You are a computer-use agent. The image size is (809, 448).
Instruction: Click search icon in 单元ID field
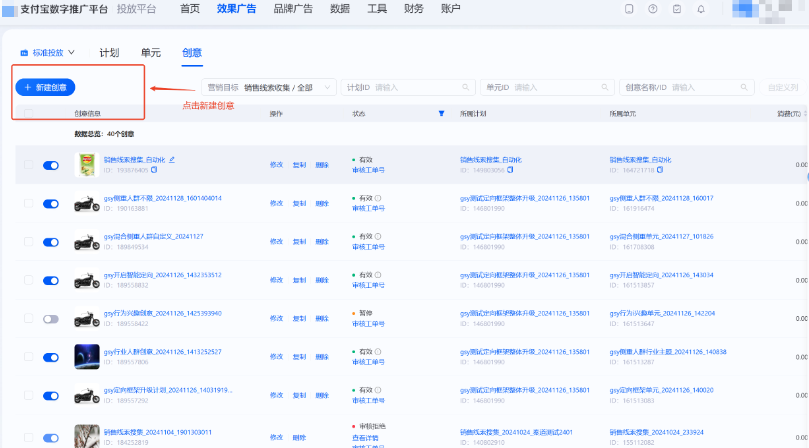point(605,87)
